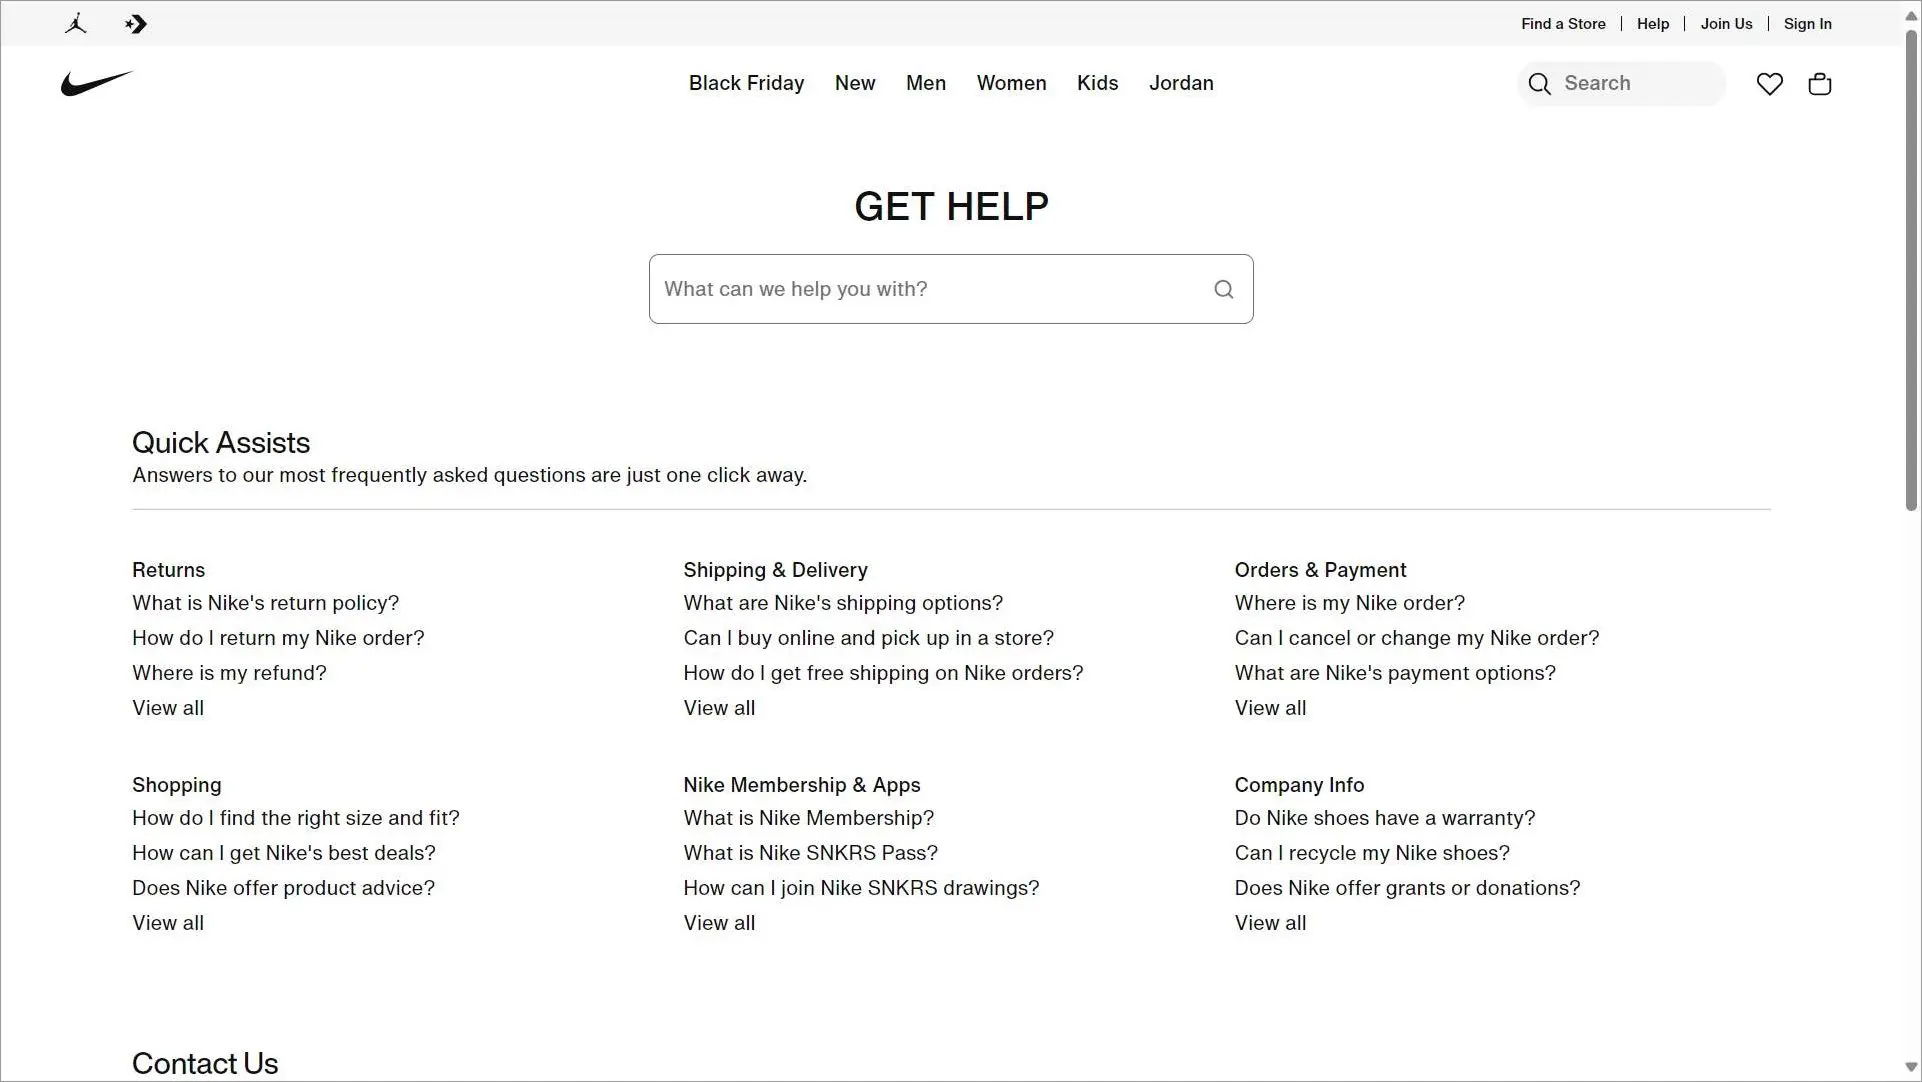
Task: Click the vertical scrollbar thumb
Action: pos(1911,270)
